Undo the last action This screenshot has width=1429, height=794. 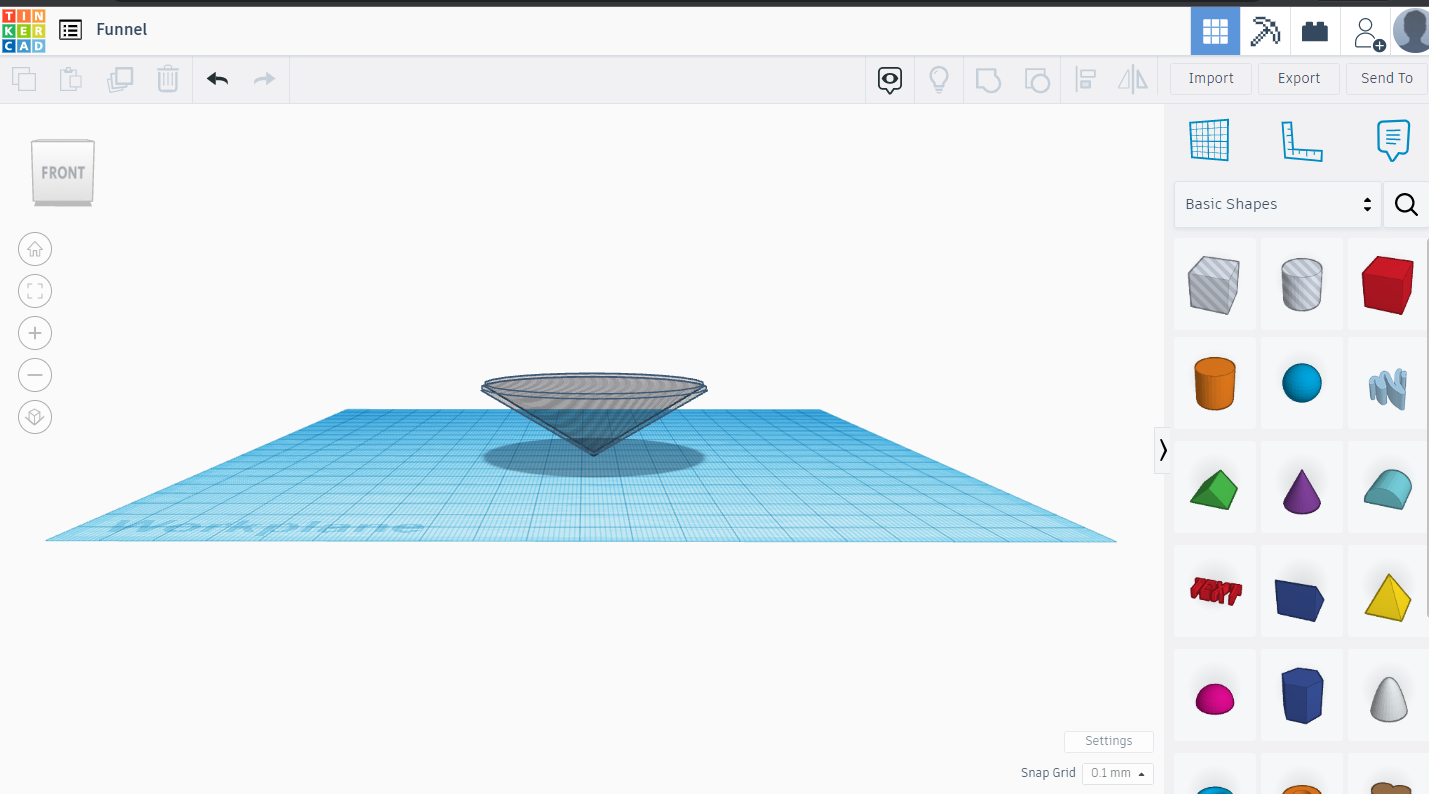pyautogui.click(x=217, y=79)
